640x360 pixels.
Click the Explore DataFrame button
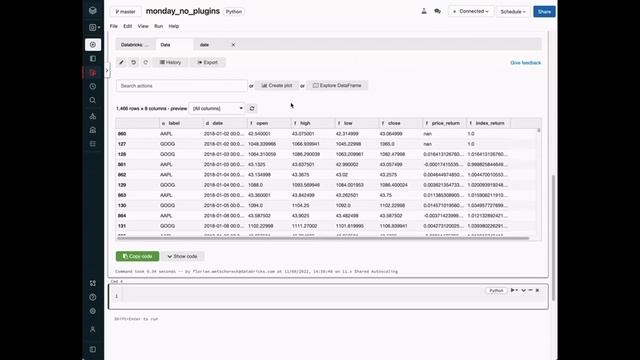(337, 86)
